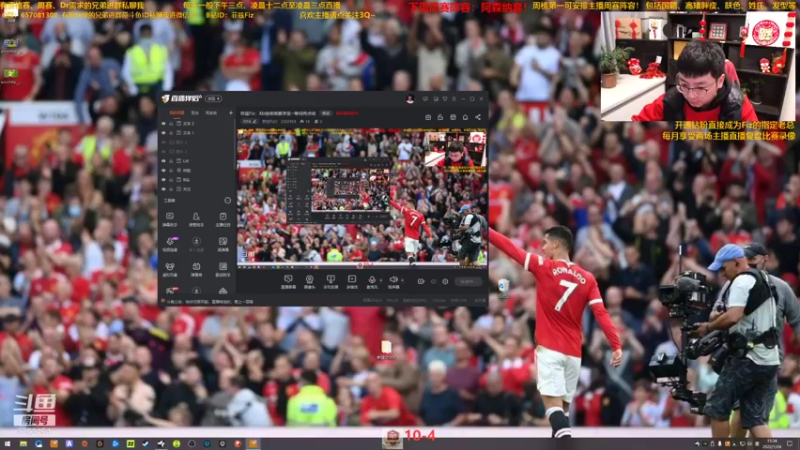Toggle visibility of 文本 1 layer
The width and height of the screenshot is (800, 450).
164,133
